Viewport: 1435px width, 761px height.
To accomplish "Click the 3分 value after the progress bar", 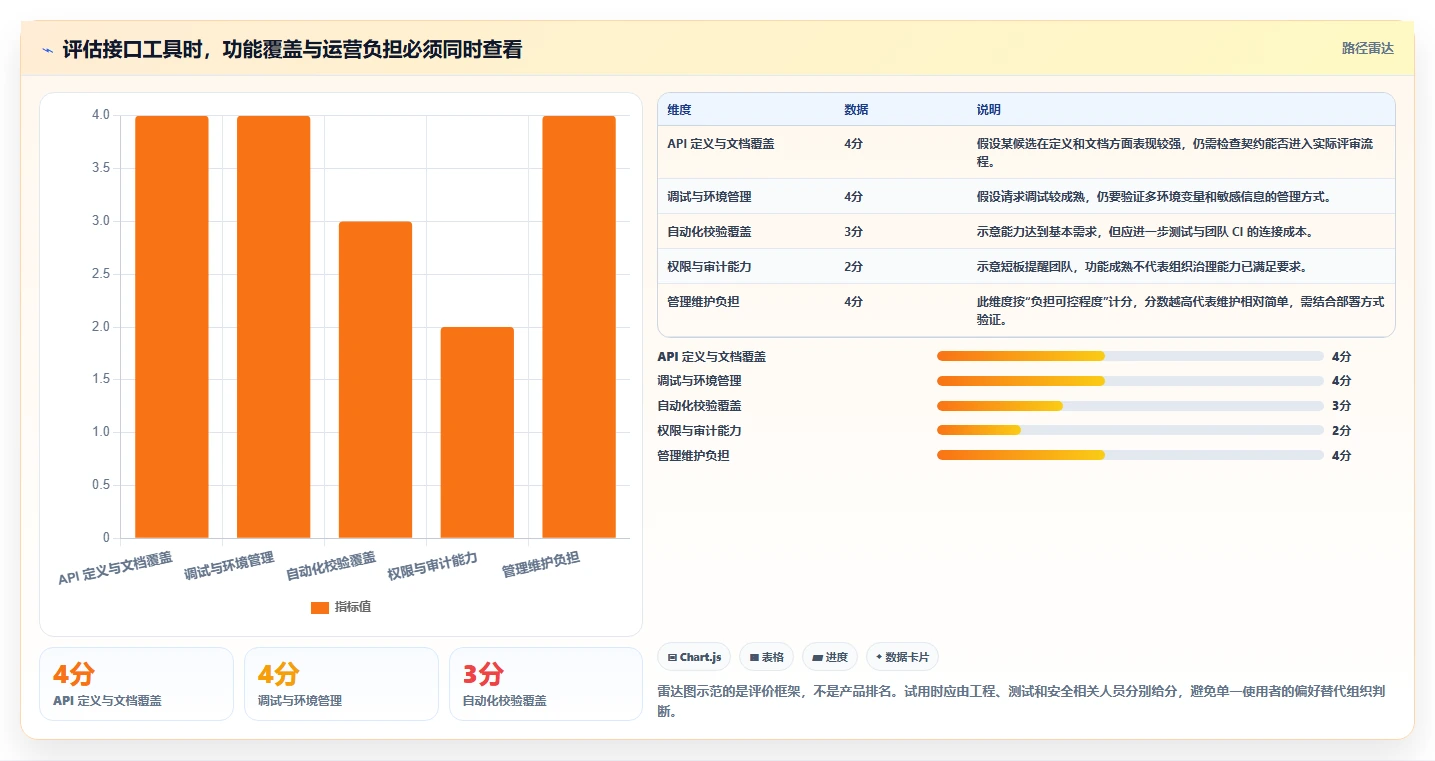I will [1341, 406].
